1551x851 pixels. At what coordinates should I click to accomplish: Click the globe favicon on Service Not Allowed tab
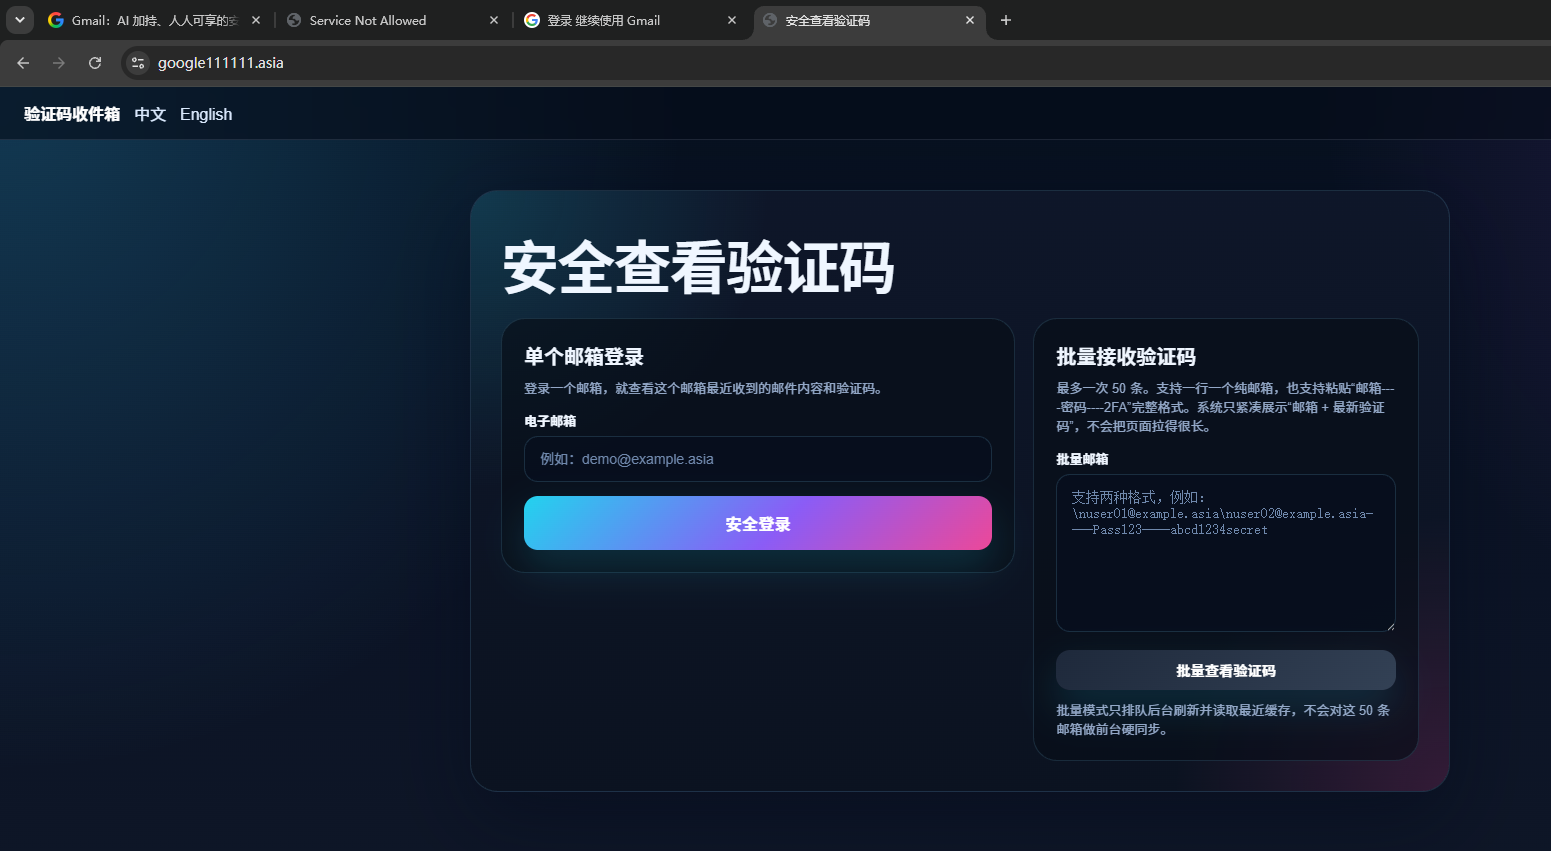click(294, 20)
